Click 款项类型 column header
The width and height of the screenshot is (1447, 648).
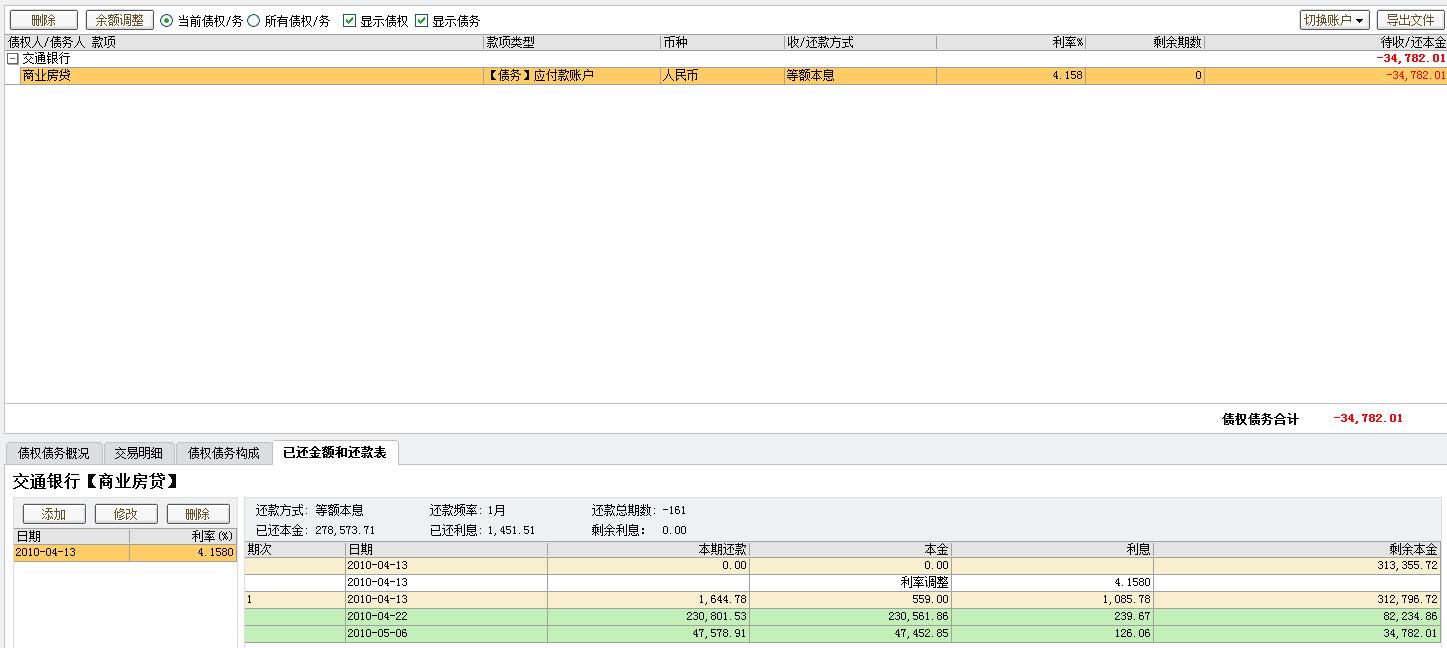point(572,43)
